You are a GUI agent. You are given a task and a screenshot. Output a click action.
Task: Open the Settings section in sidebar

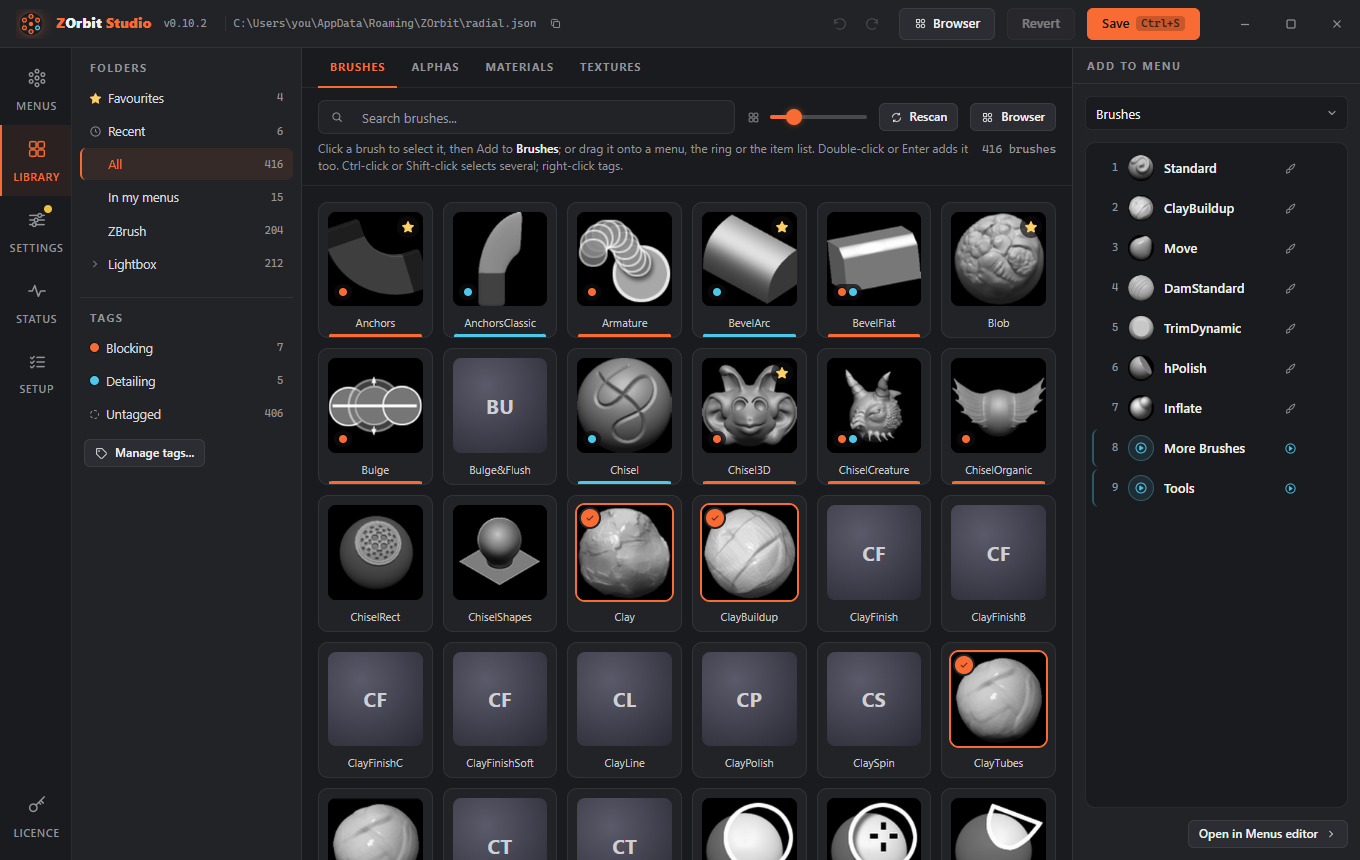coord(36,231)
